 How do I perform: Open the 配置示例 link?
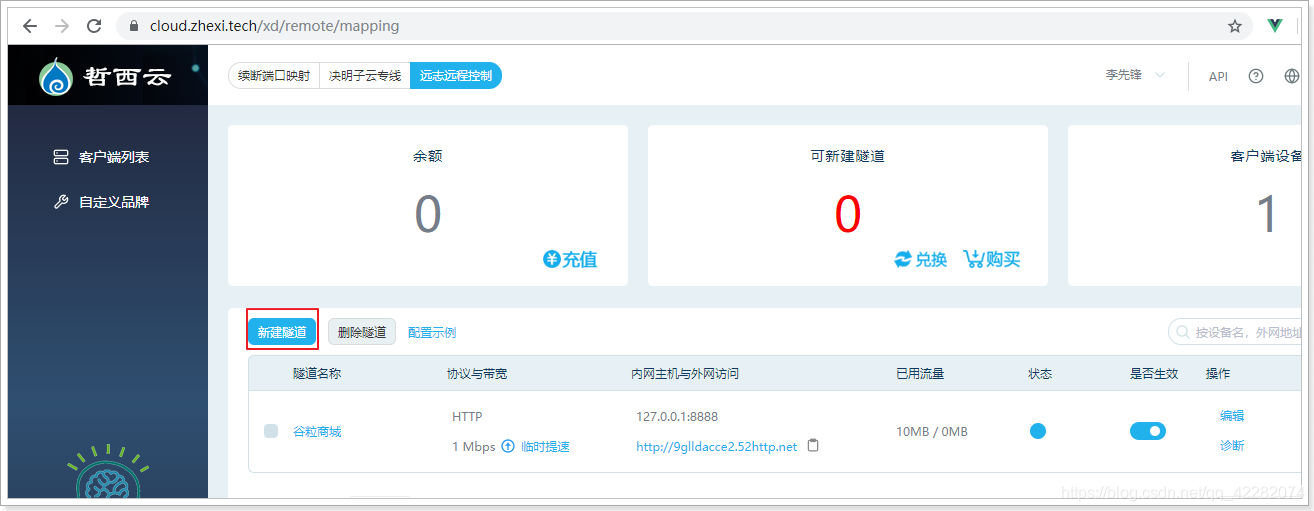(x=432, y=332)
